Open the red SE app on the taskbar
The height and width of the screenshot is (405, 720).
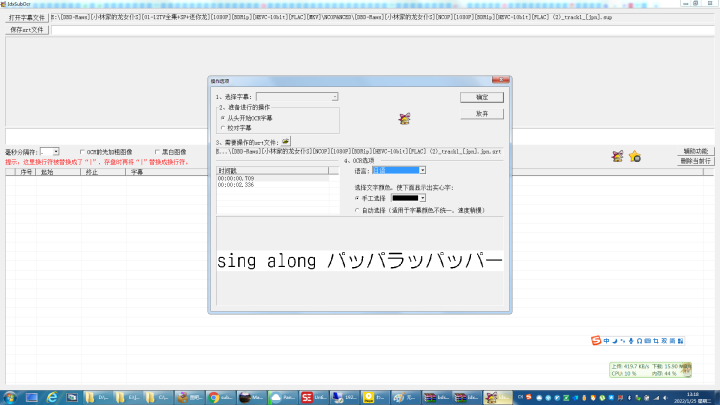click(x=314, y=398)
